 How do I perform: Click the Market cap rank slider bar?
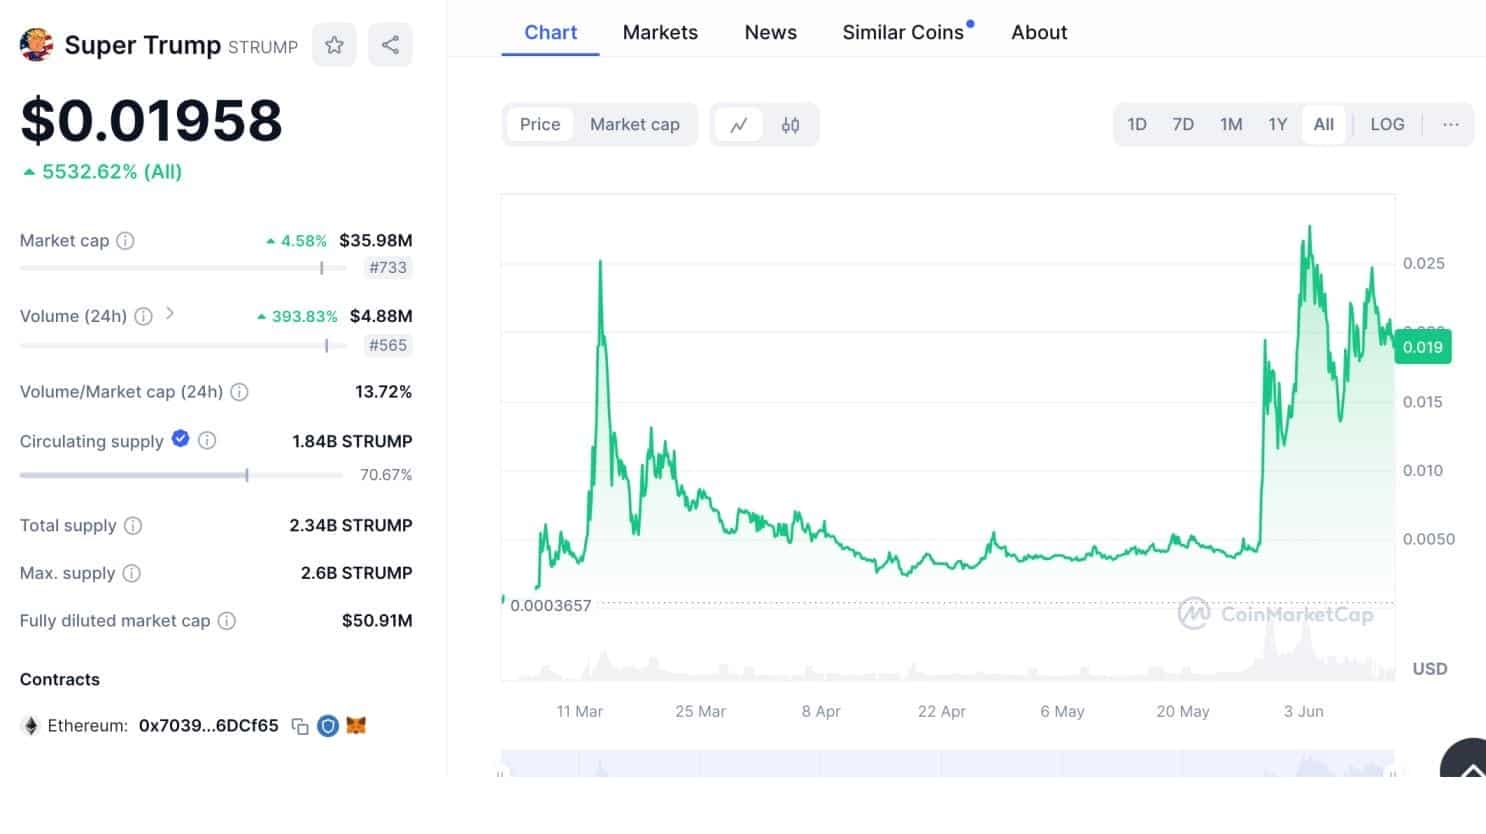183,268
